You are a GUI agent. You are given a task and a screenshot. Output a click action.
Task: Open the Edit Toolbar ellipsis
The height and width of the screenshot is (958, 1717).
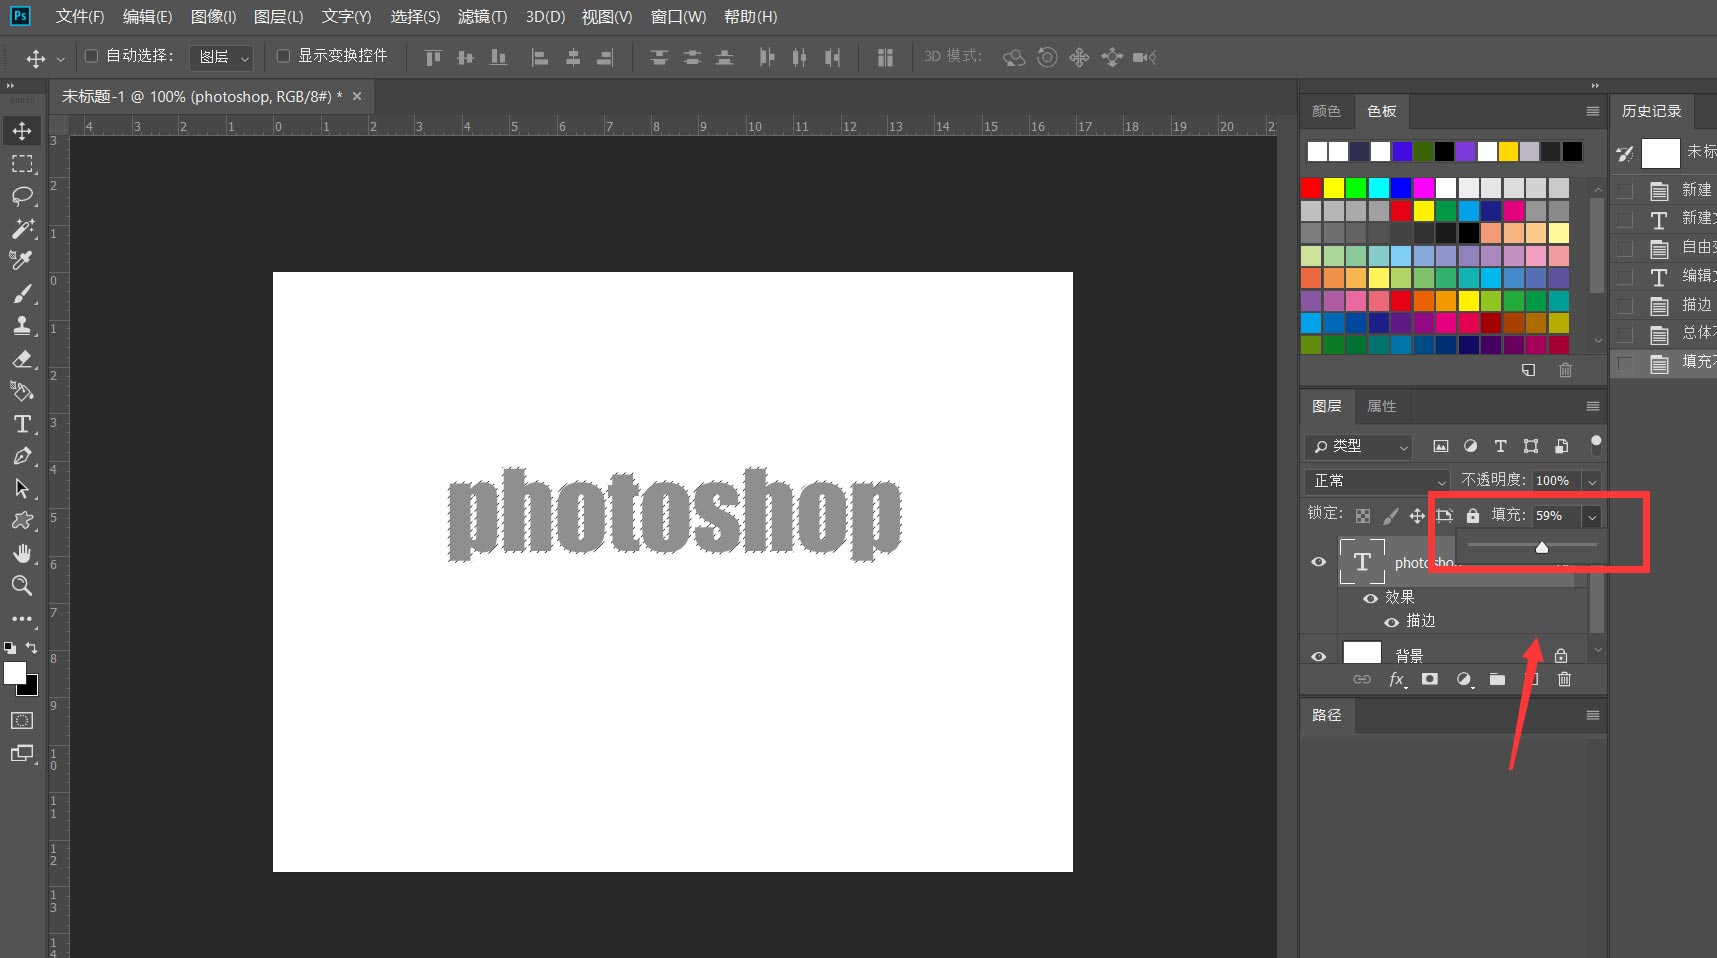(x=22, y=619)
